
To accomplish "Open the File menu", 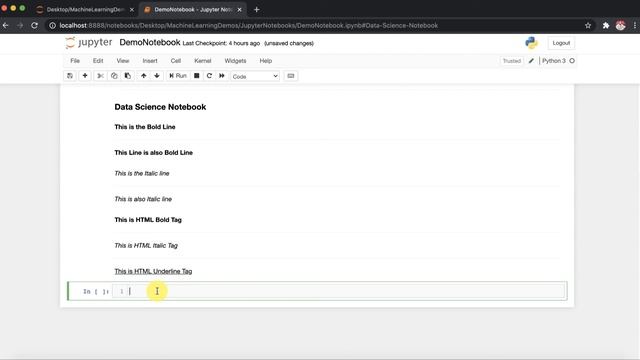I will pyautogui.click(x=75, y=61).
